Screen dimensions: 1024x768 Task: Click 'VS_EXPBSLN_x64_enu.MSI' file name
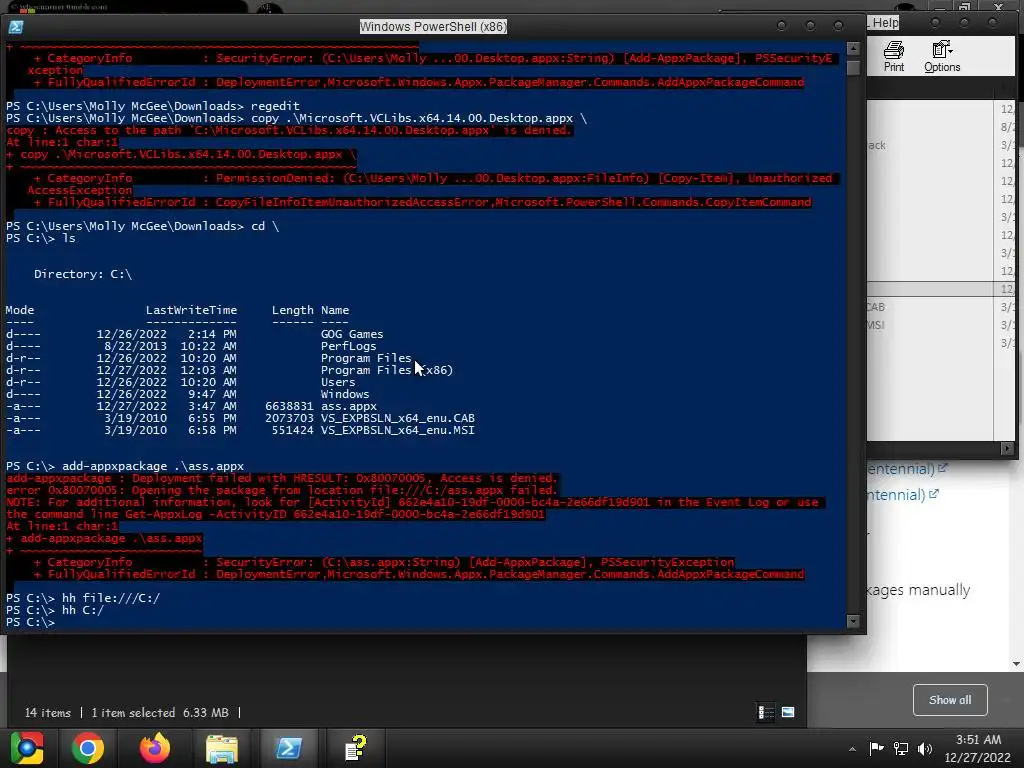coord(398,430)
